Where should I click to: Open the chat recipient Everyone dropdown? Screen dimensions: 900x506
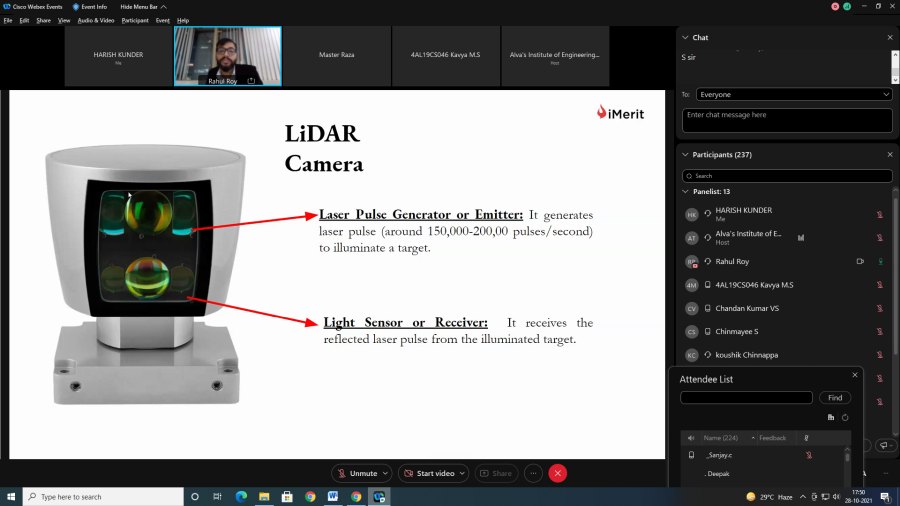pos(794,95)
